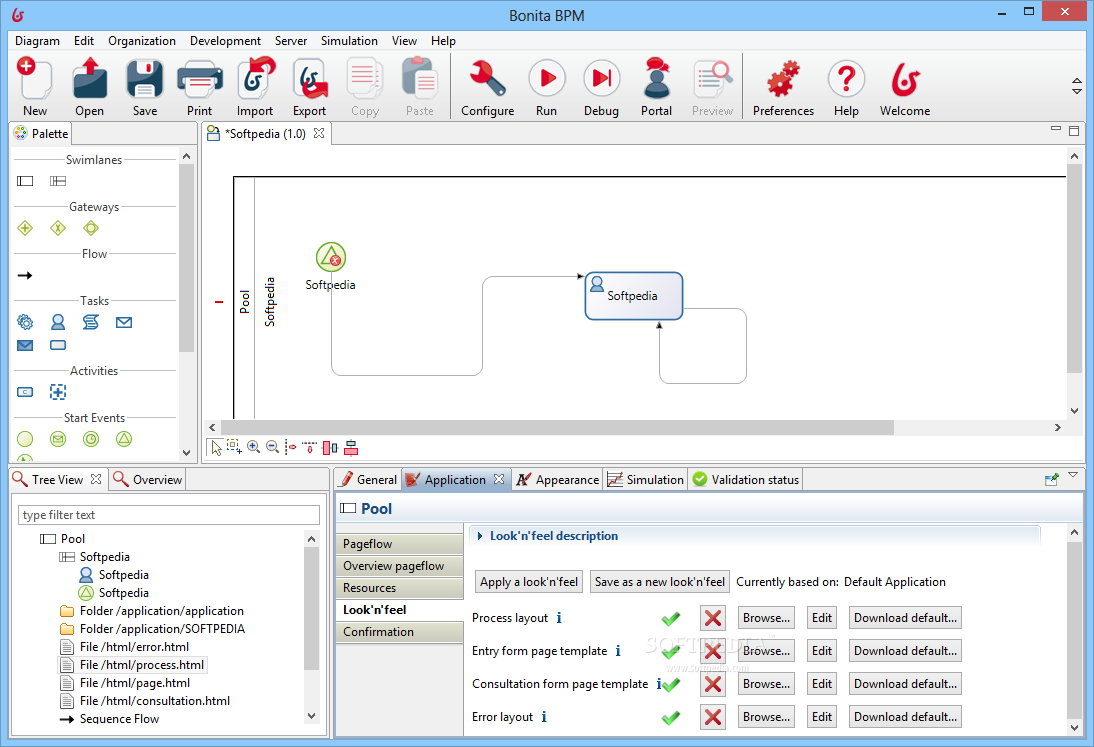Select the Palette tab
This screenshot has width=1094, height=747.
[41, 133]
